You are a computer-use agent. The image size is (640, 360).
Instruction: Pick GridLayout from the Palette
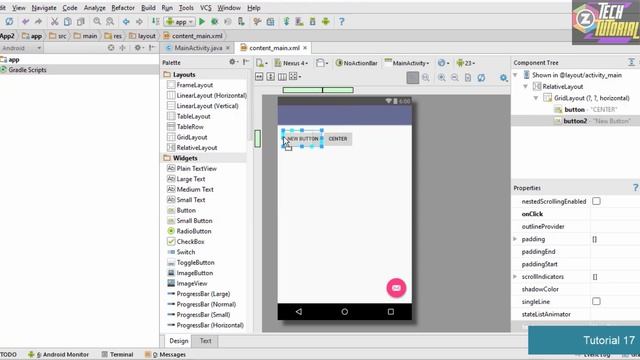click(x=192, y=137)
